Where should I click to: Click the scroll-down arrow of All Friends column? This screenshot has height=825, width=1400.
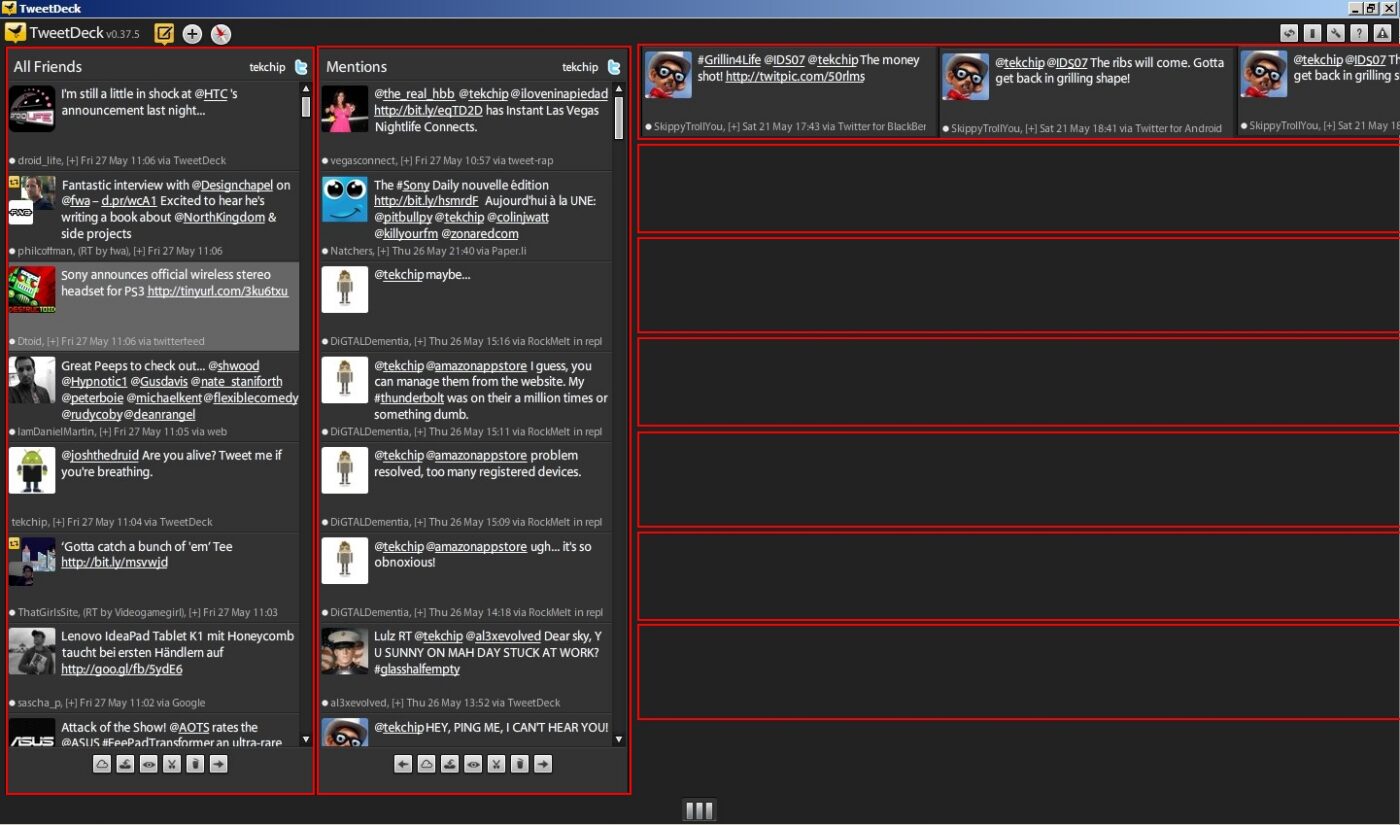(x=306, y=740)
